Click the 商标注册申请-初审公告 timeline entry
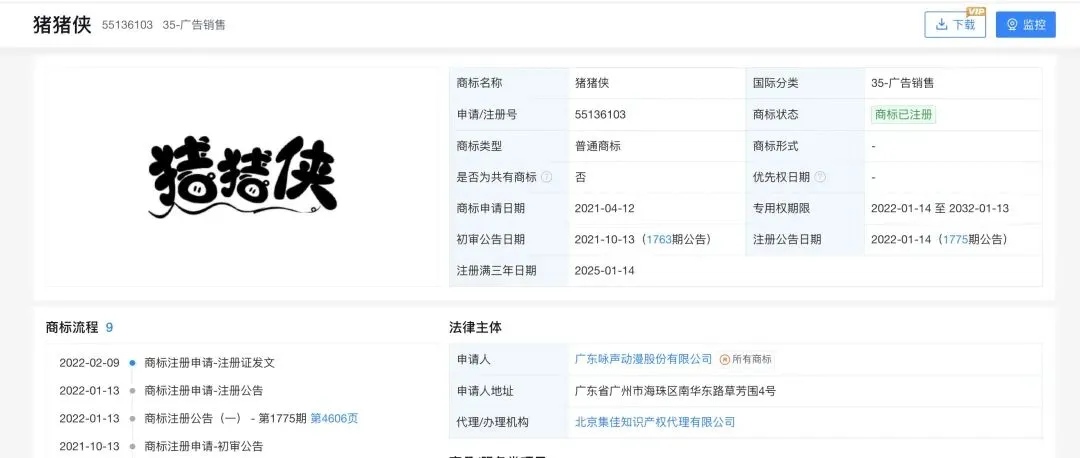 tap(203, 446)
